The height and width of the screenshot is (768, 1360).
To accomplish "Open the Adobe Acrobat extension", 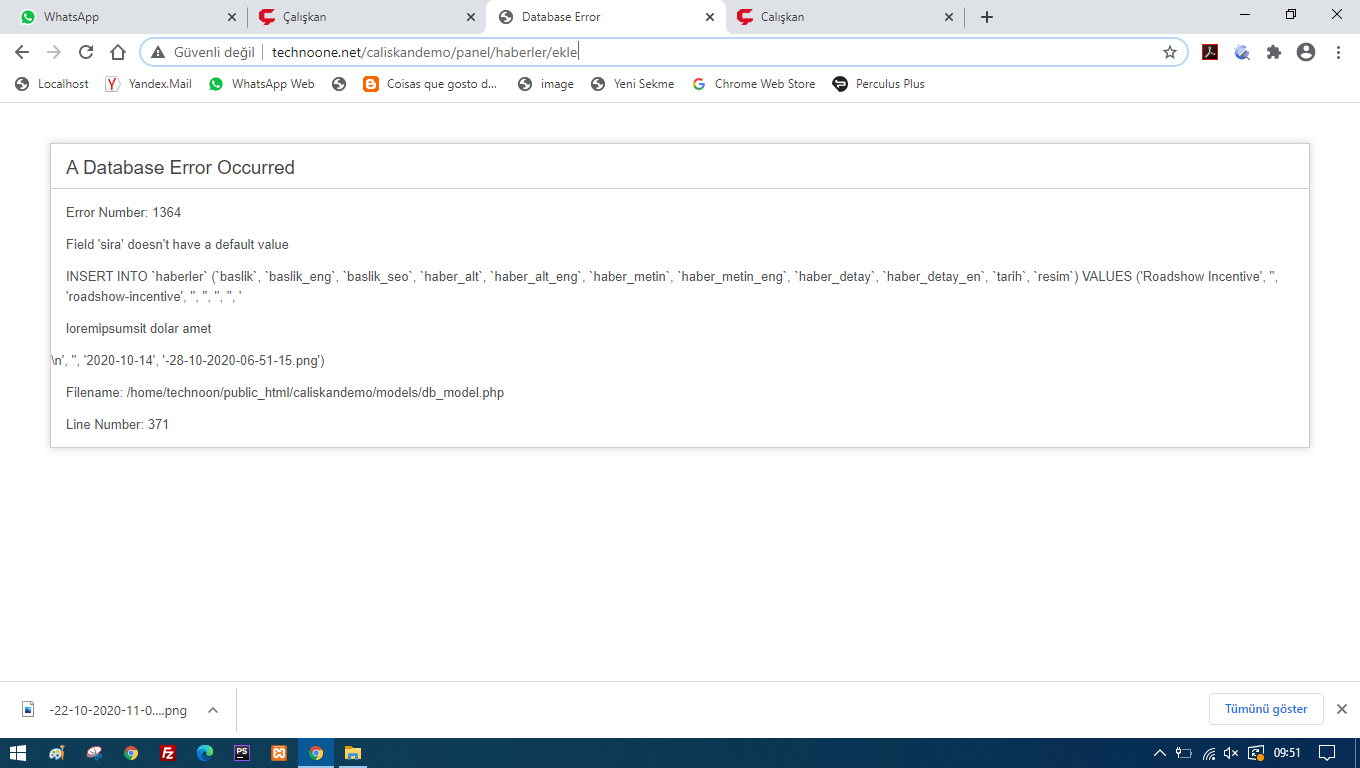I will pyautogui.click(x=1209, y=52).
